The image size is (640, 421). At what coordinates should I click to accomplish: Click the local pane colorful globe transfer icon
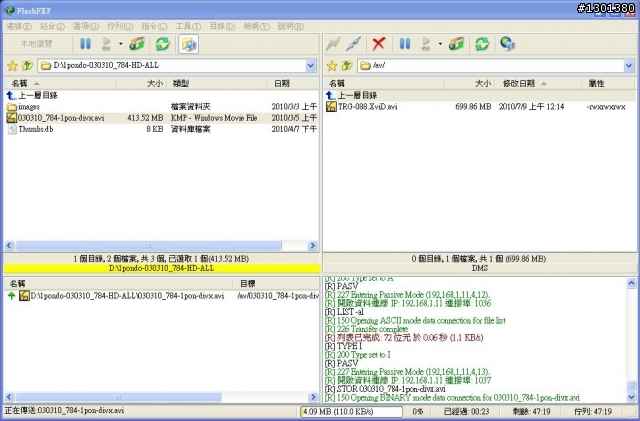(137, 44)
